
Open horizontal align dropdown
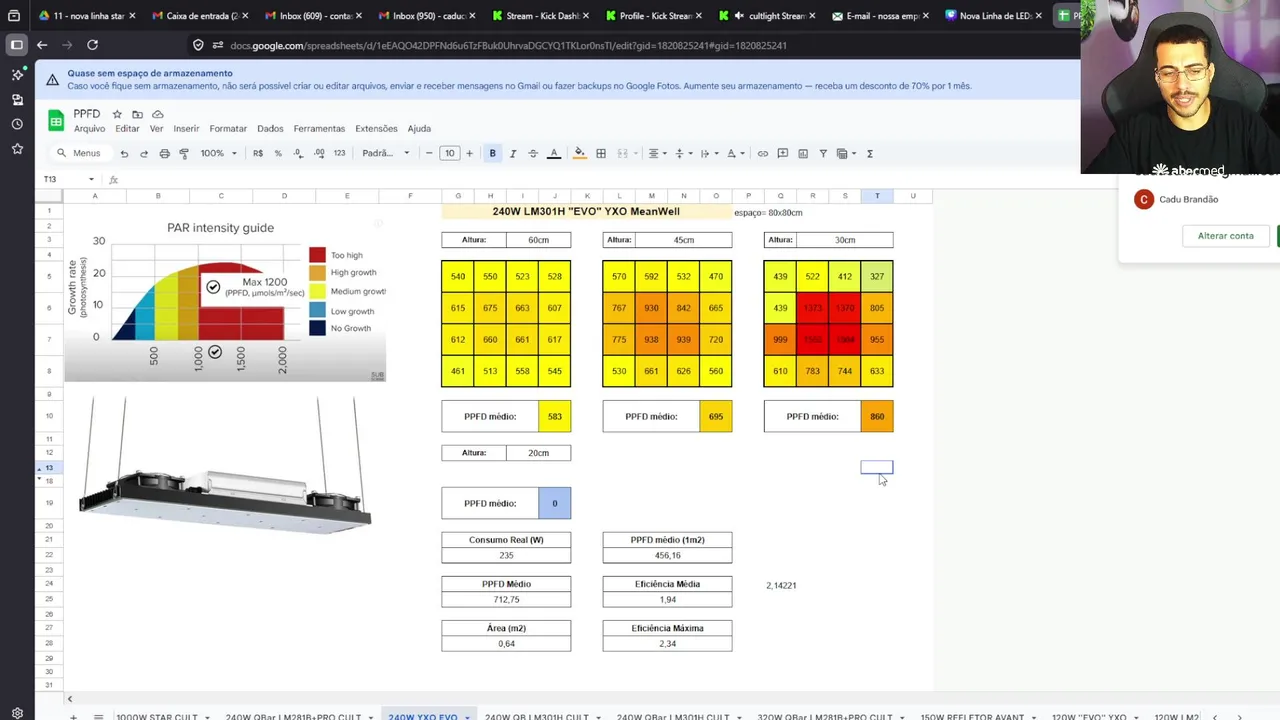[657, 153]
